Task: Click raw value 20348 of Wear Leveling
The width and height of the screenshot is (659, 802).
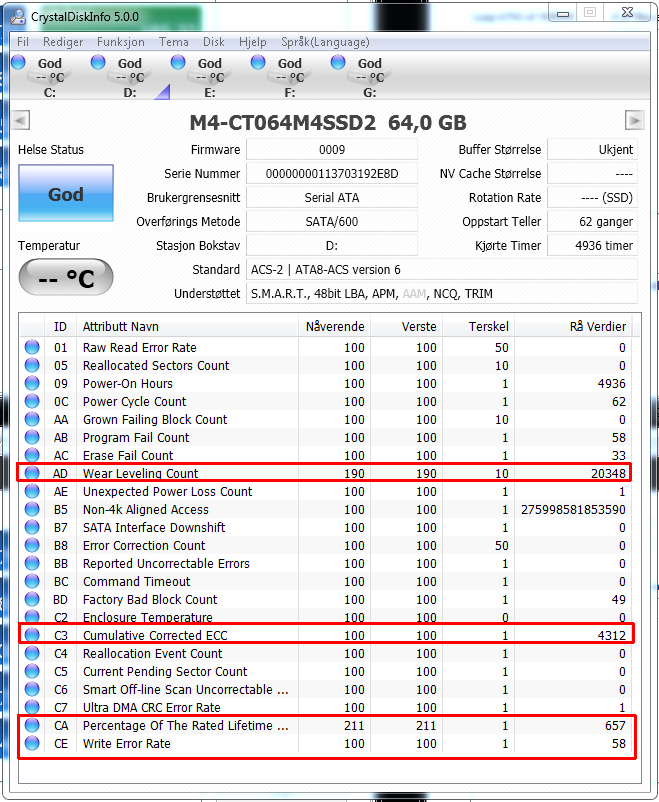Action: pos(608,473)
